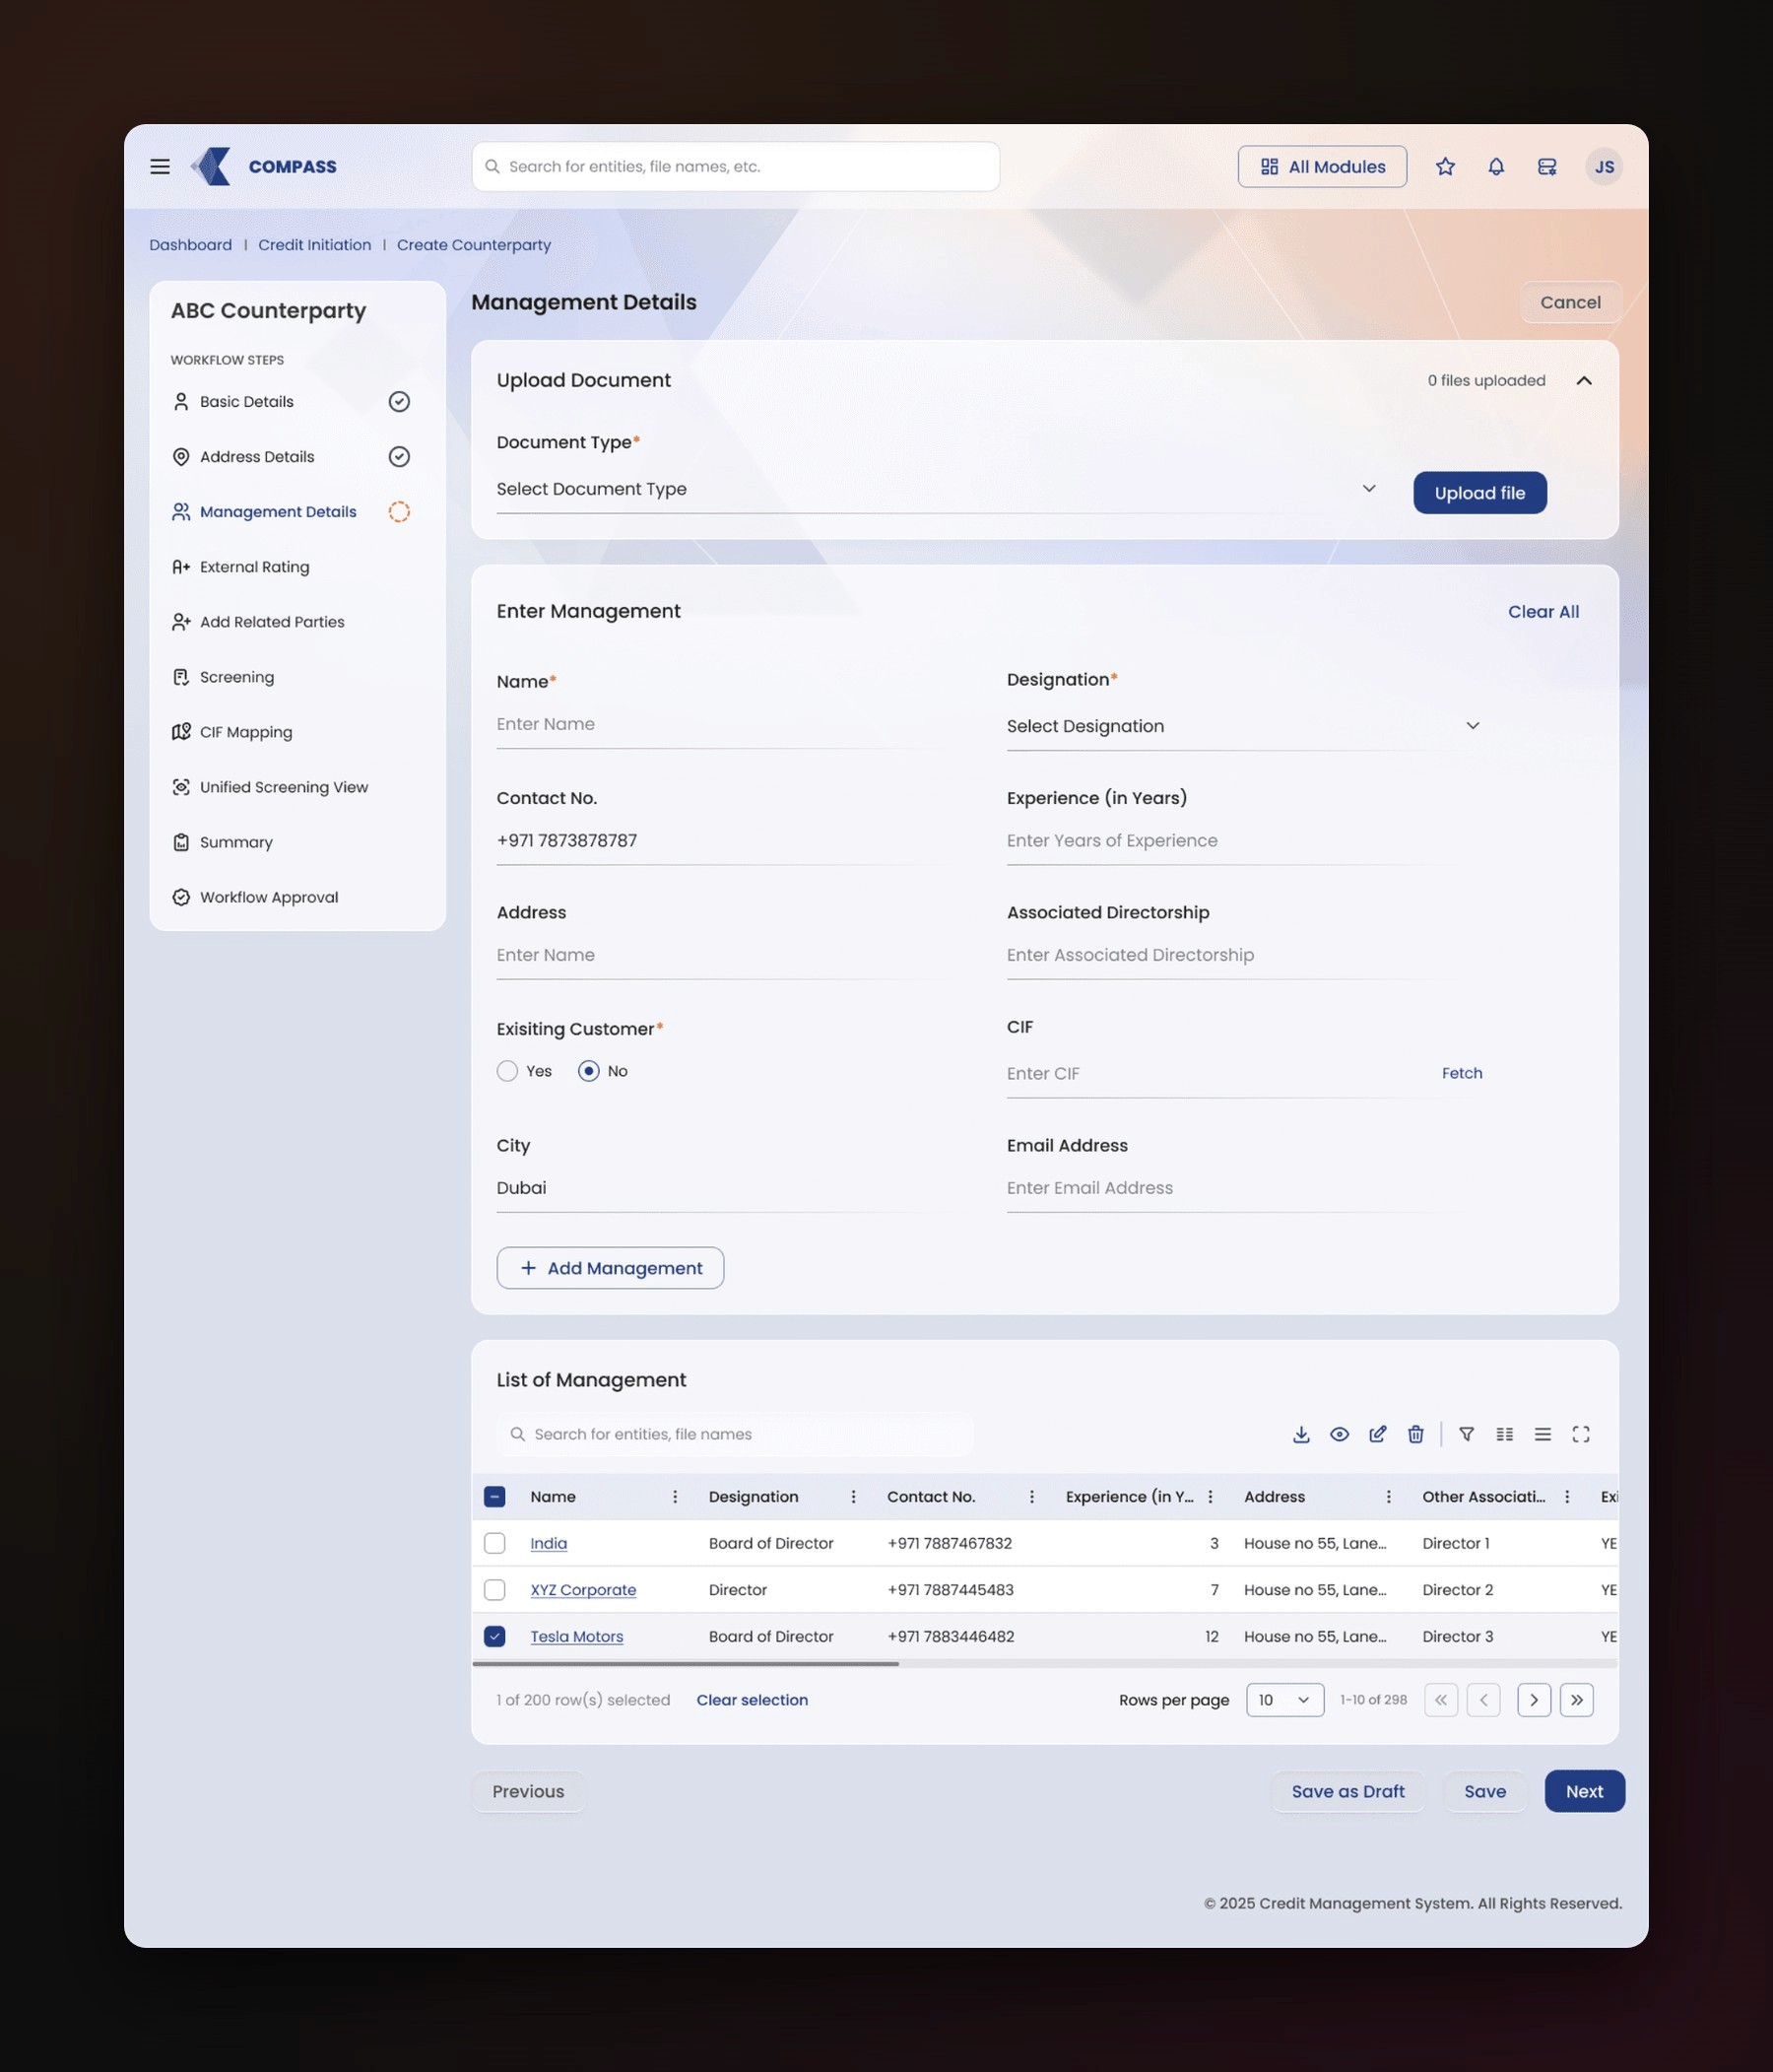Change row density with lines icon
This screenshot has width=1773, height=2072.
click(1543, 1434)
